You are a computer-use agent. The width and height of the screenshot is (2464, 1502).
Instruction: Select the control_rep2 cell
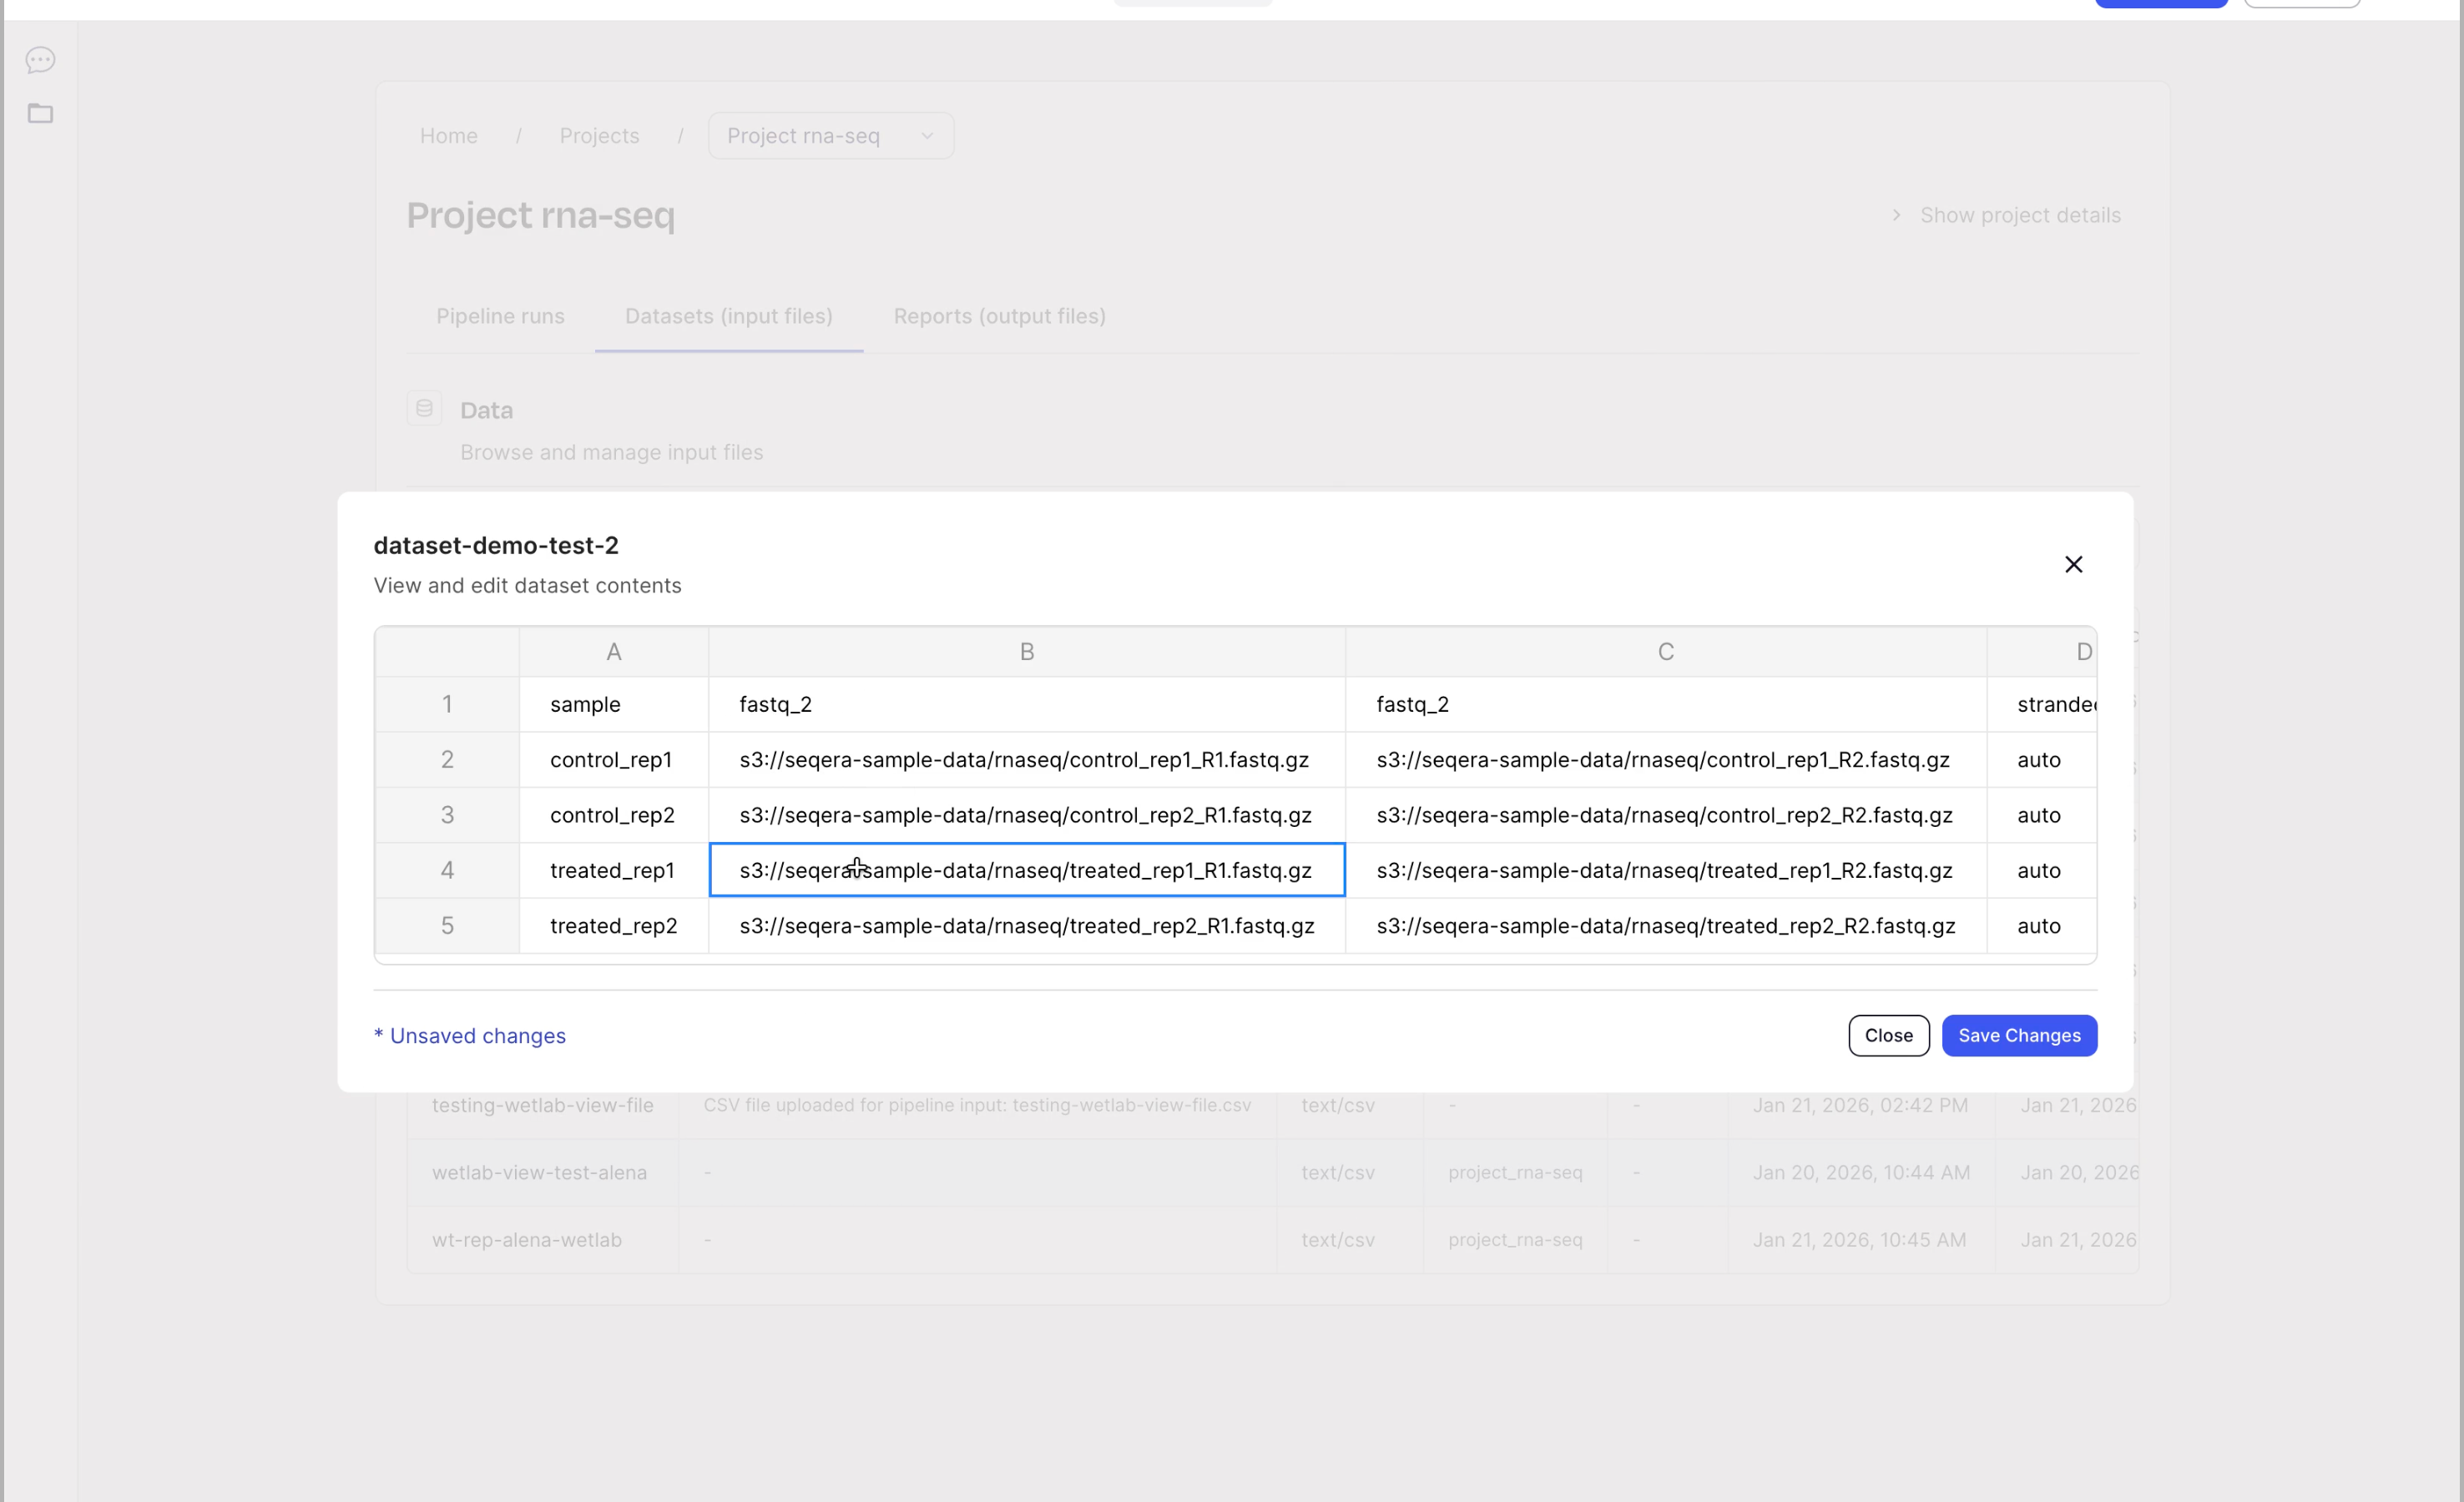tap(614, 815)
